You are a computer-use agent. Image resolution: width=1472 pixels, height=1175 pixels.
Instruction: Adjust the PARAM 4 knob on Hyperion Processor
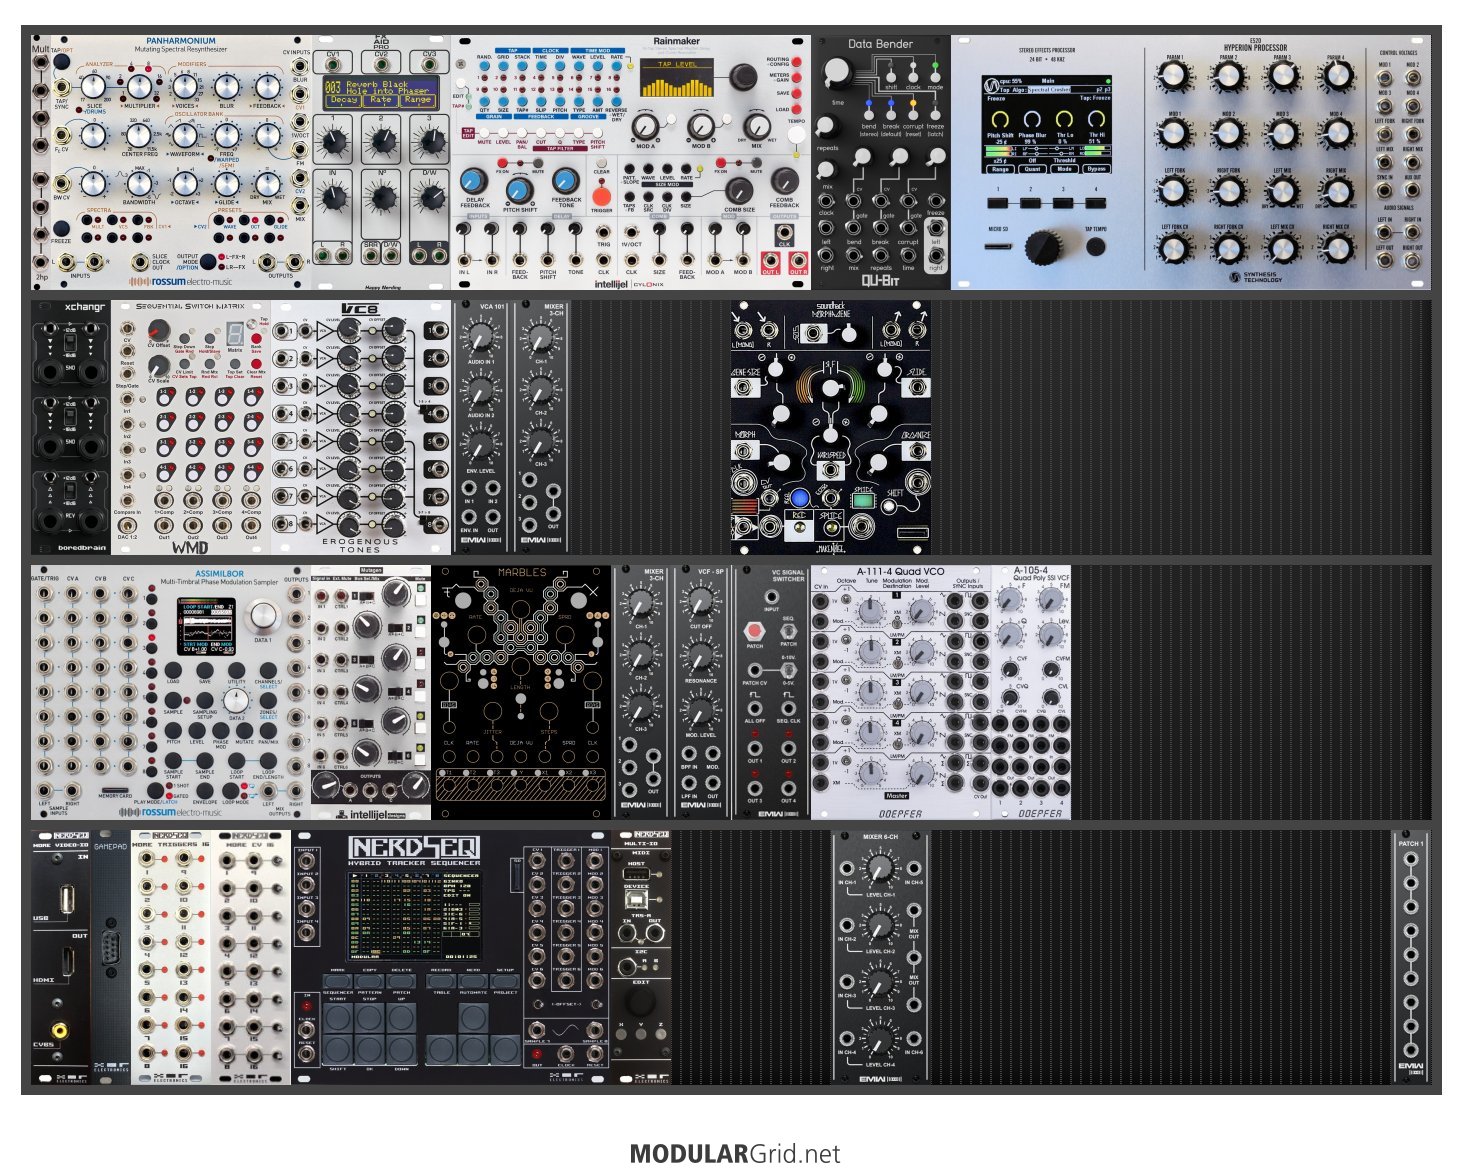tap(1336, 78)
